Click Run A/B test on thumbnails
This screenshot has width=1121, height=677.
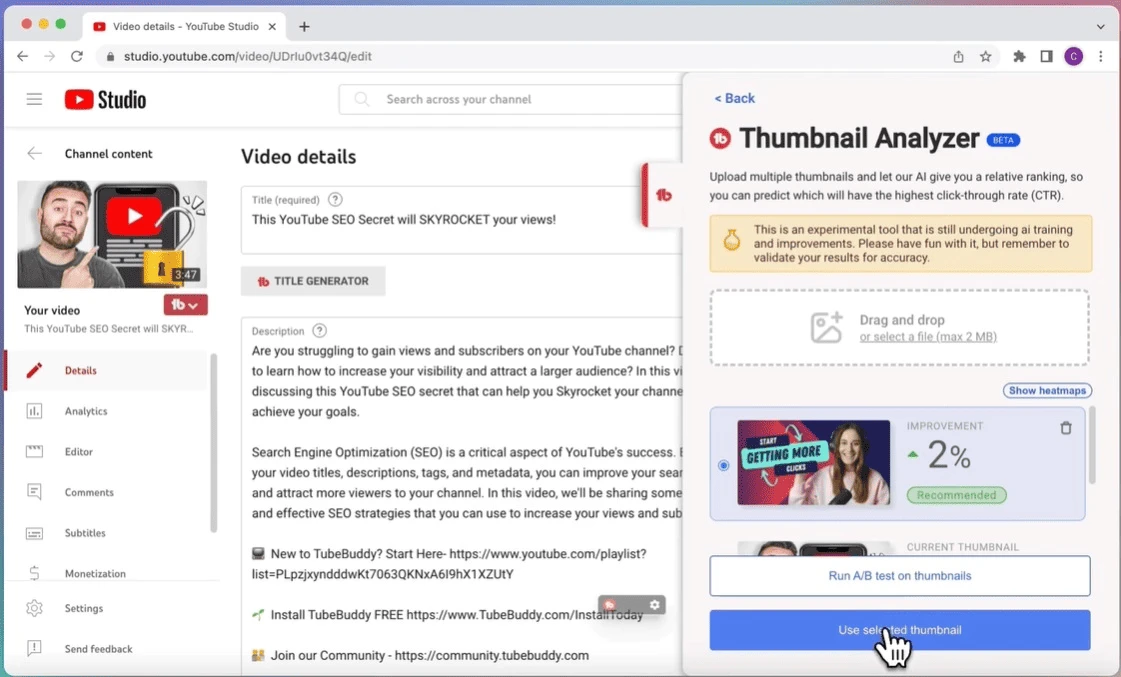click(900, 575)
